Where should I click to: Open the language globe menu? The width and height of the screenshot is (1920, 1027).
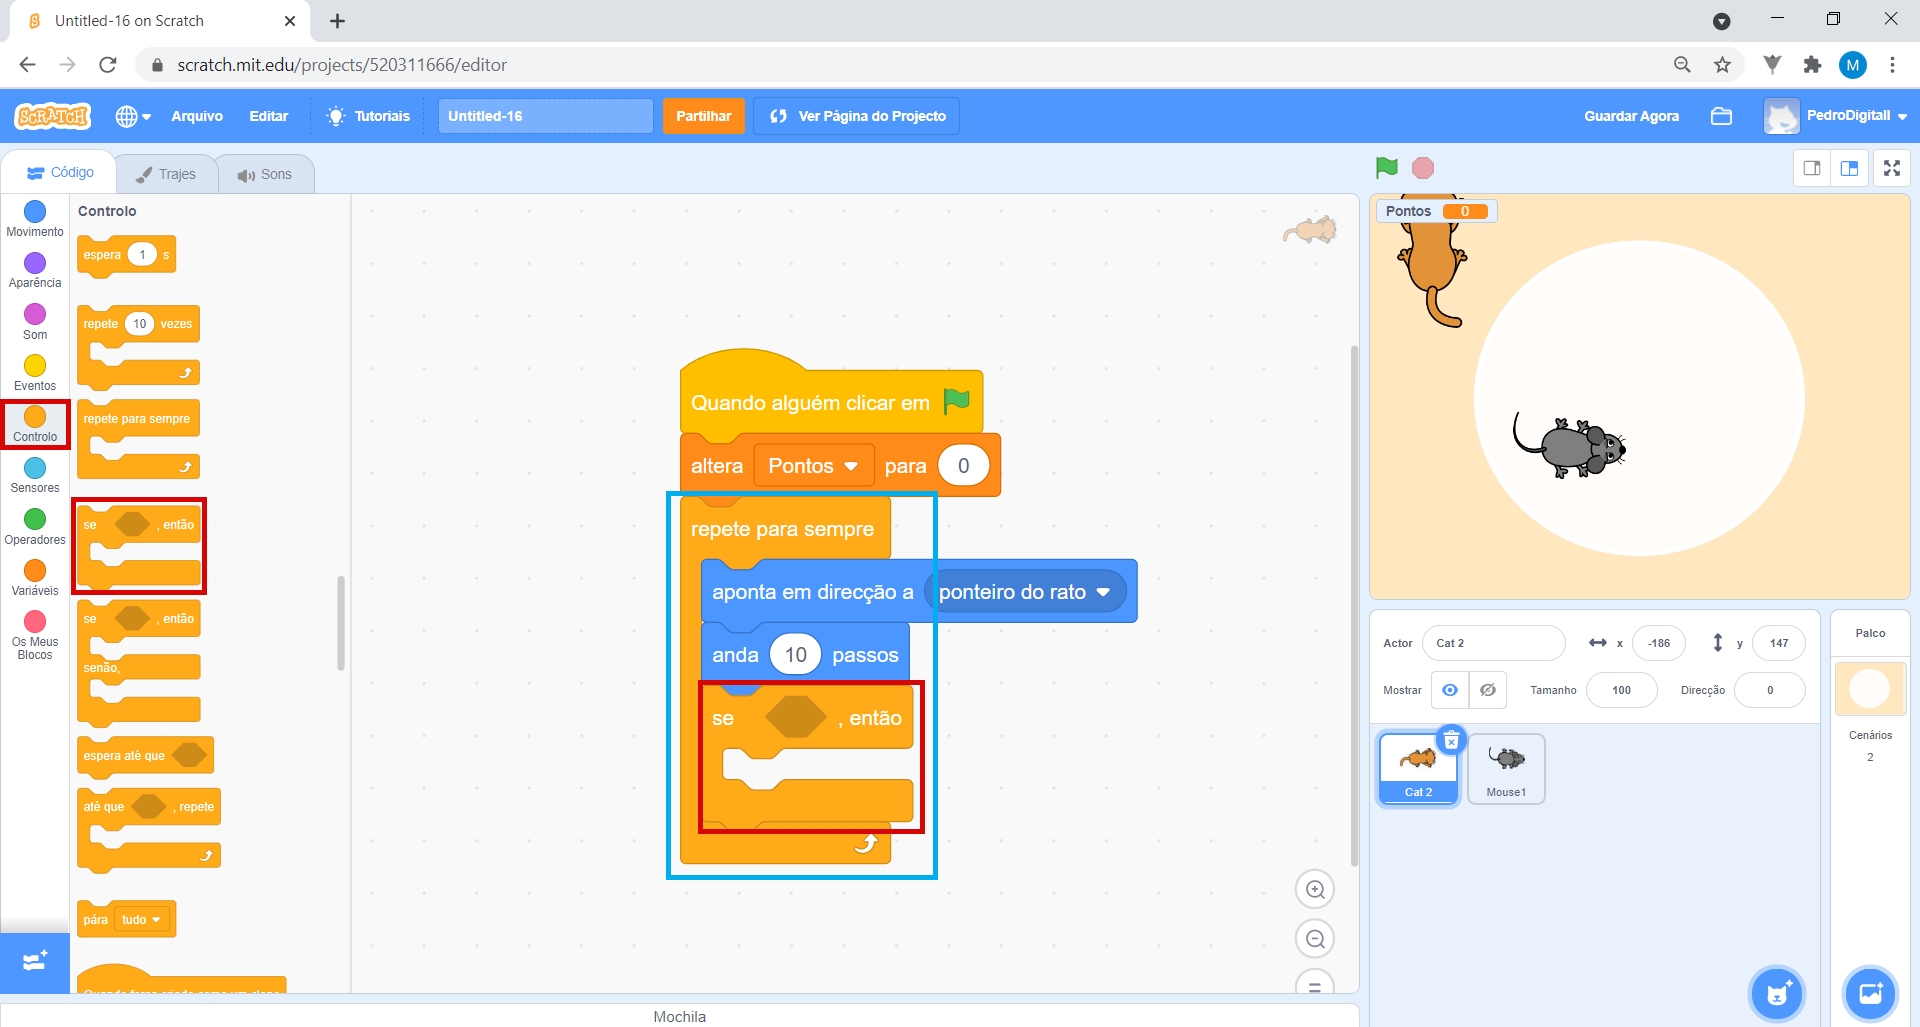click(x=133, y=116)
